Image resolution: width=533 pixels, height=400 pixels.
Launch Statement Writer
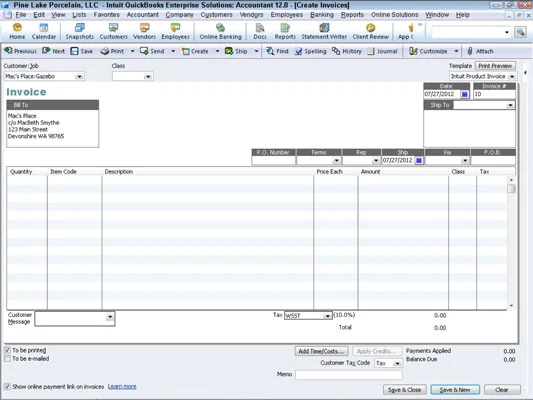324,31
